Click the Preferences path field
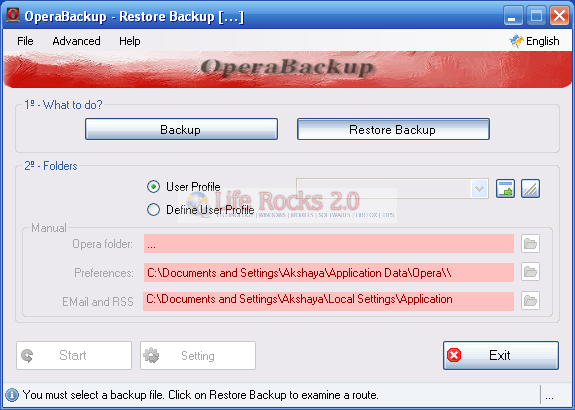The width and height of the screenshot is (575, 410). [x=329, y=272]
